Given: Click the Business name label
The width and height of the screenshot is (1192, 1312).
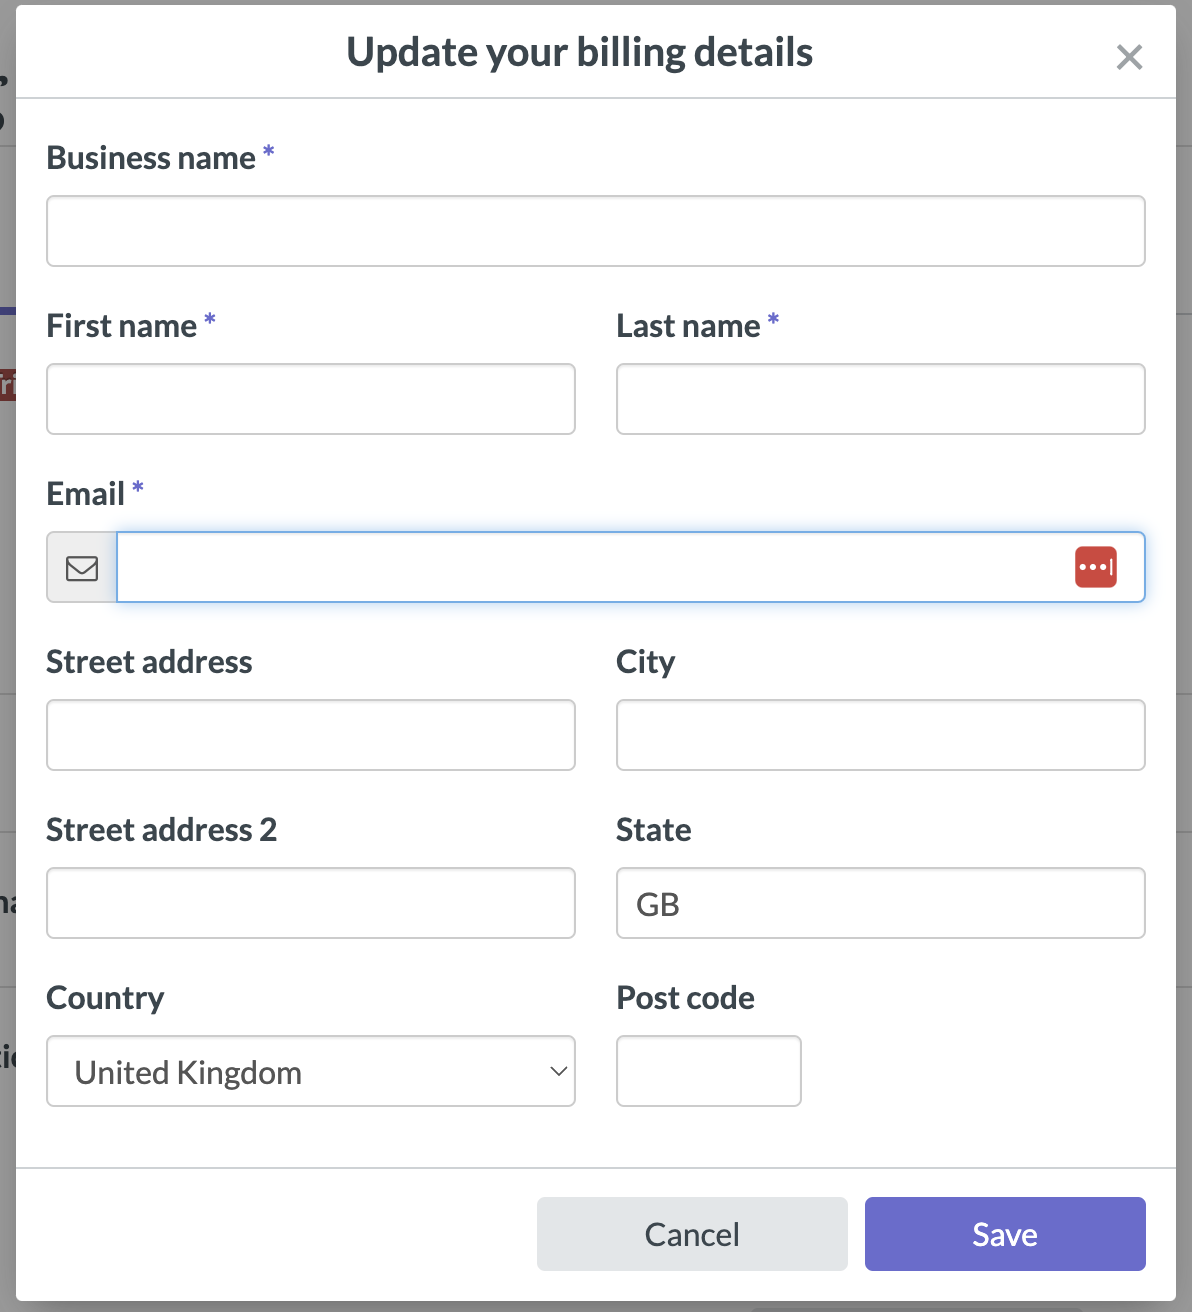Looking at the screenshot, I should [x=150, y=157].
